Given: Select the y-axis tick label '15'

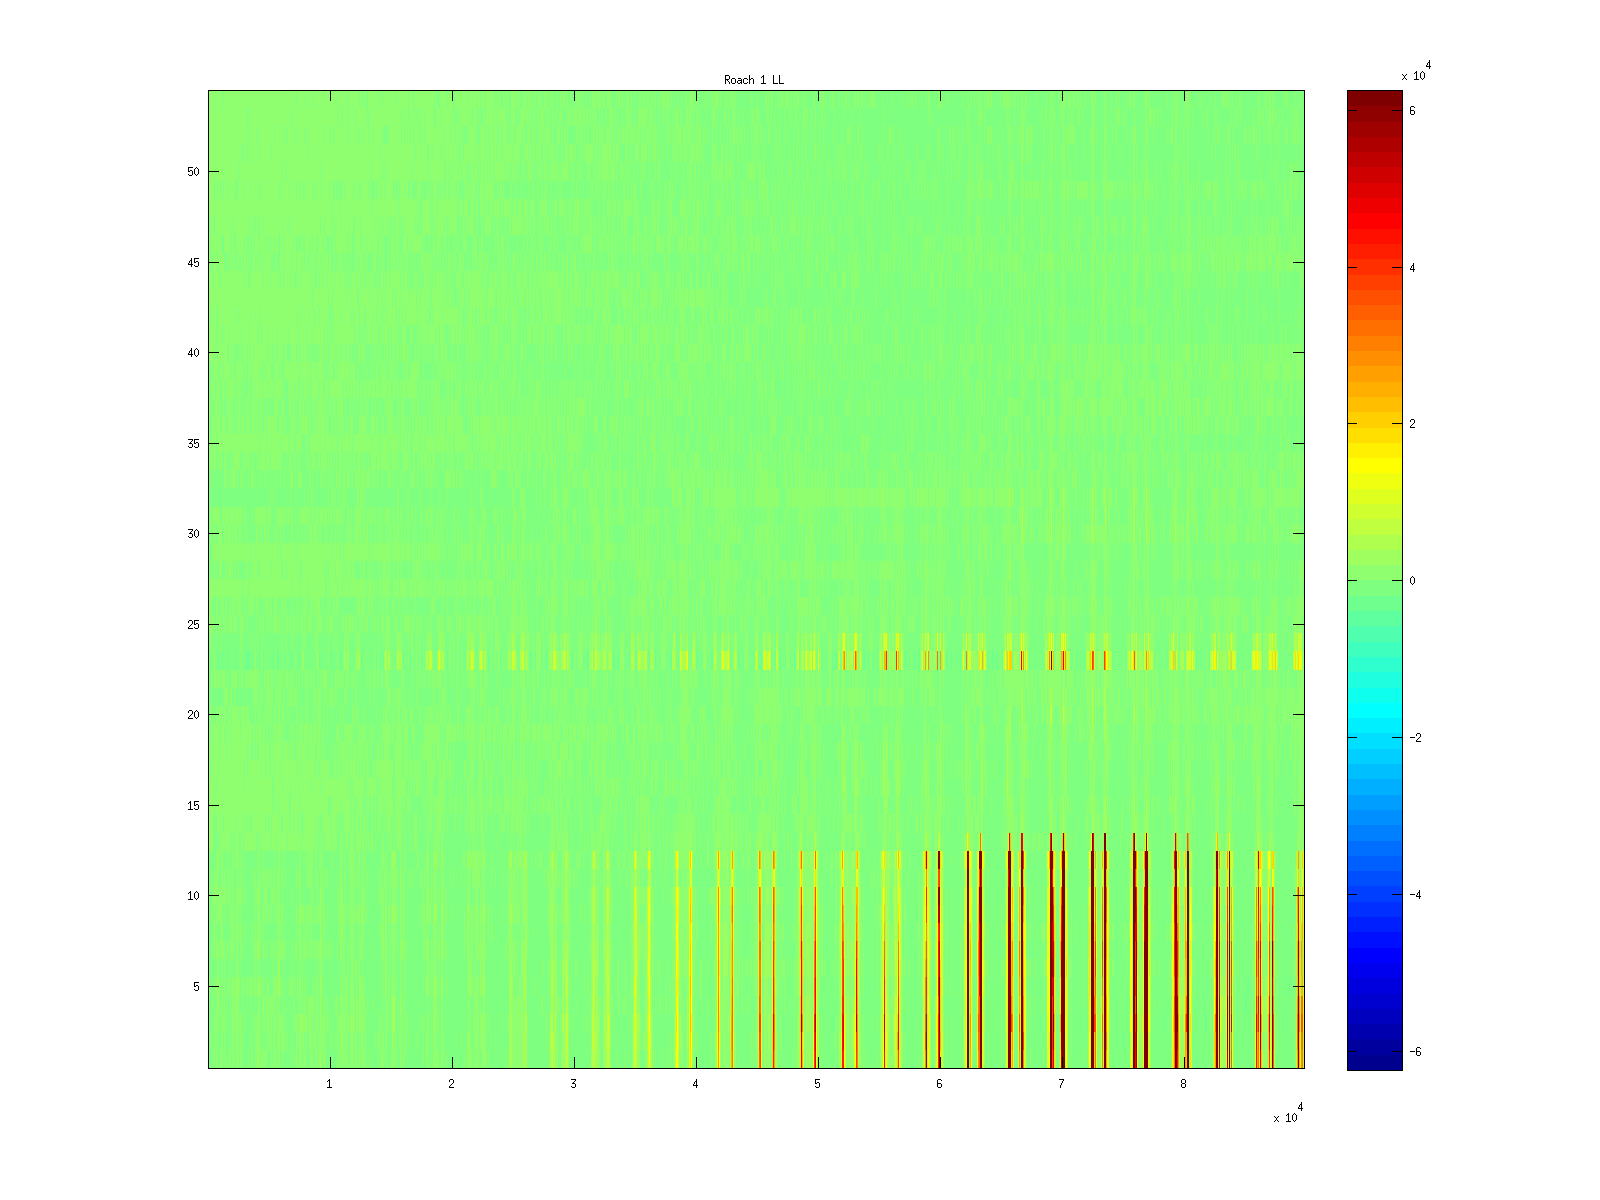Looking at the screenshot, I should (x=195, y=806).
